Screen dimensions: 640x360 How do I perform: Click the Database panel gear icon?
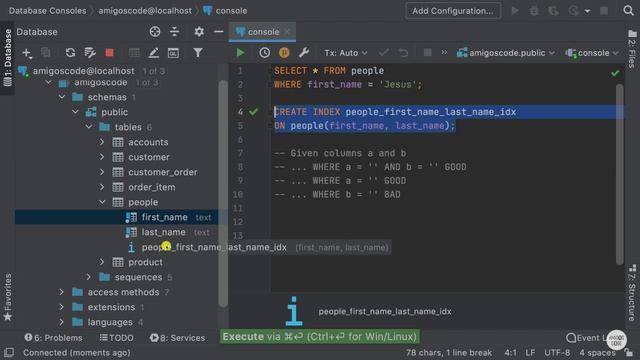199,31
